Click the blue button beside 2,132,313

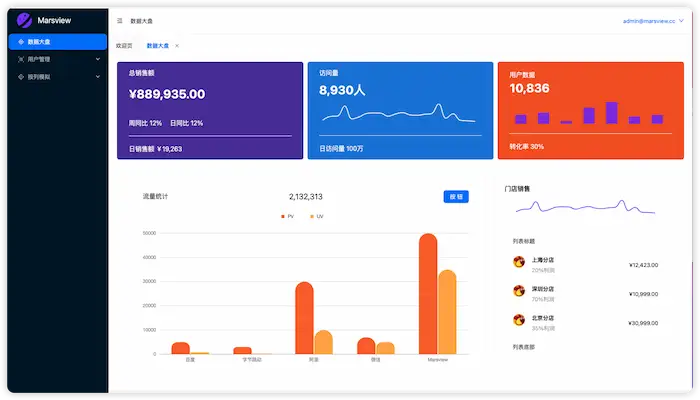(x=456, y=196)
